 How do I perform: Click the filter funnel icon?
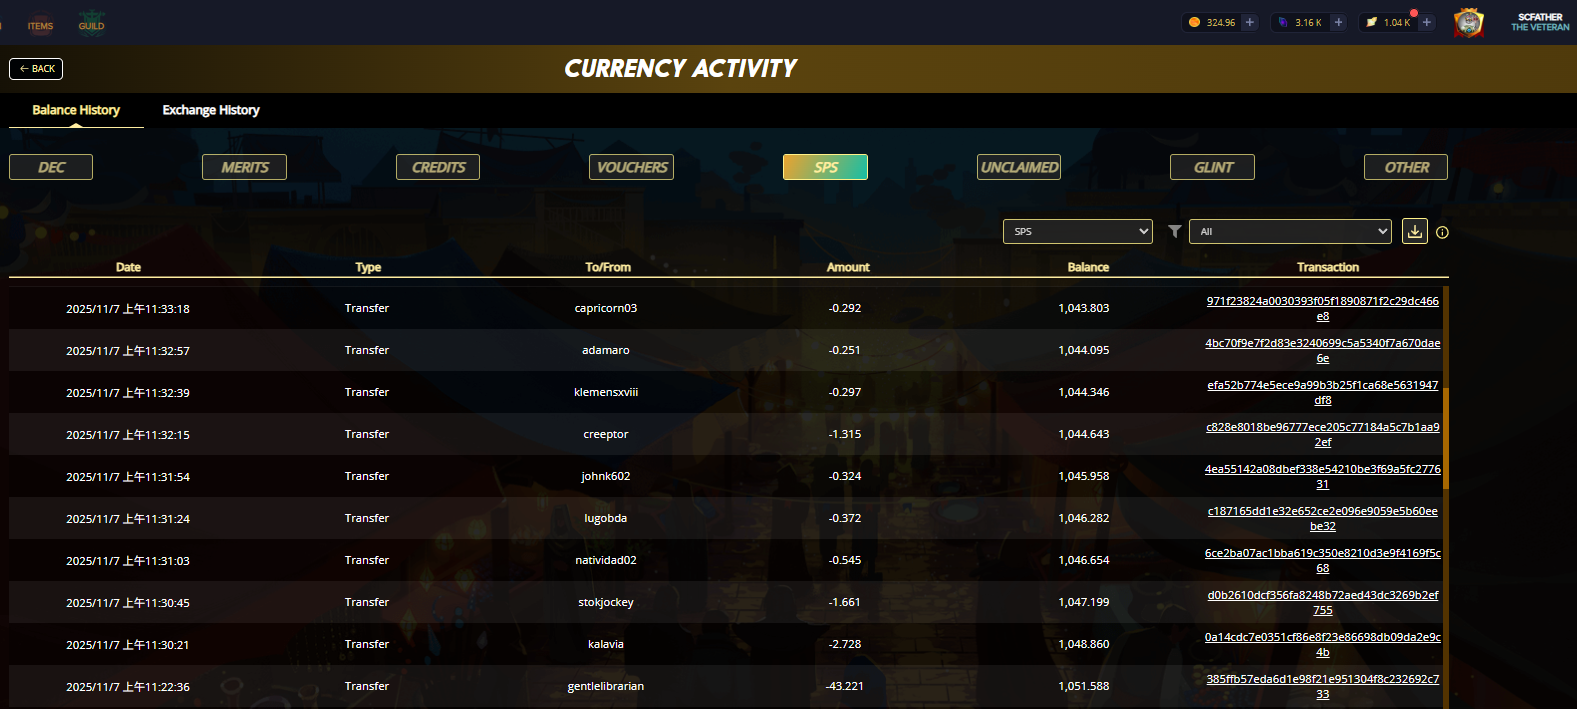click(1175, 231)
